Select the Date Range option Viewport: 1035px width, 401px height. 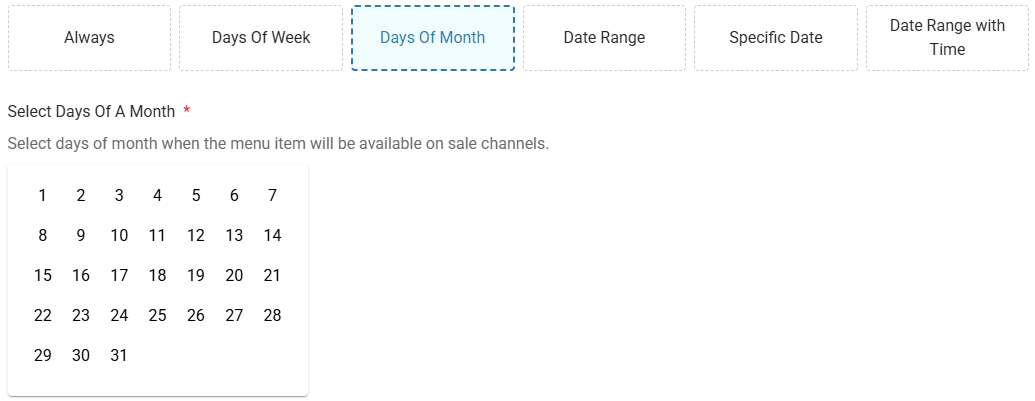pos(604,38)
